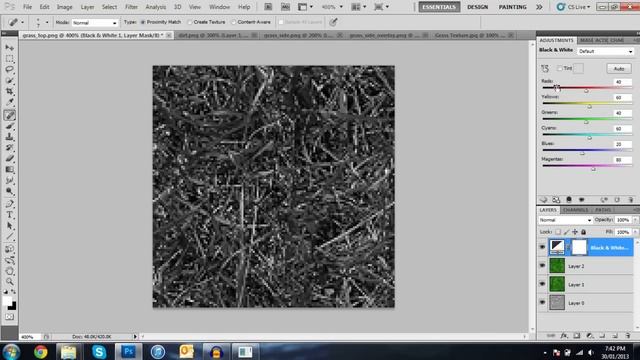Viewport: 640px width, 360px height.
Task: Hide Layer 1 visibility eye
Action: point(542,284)
